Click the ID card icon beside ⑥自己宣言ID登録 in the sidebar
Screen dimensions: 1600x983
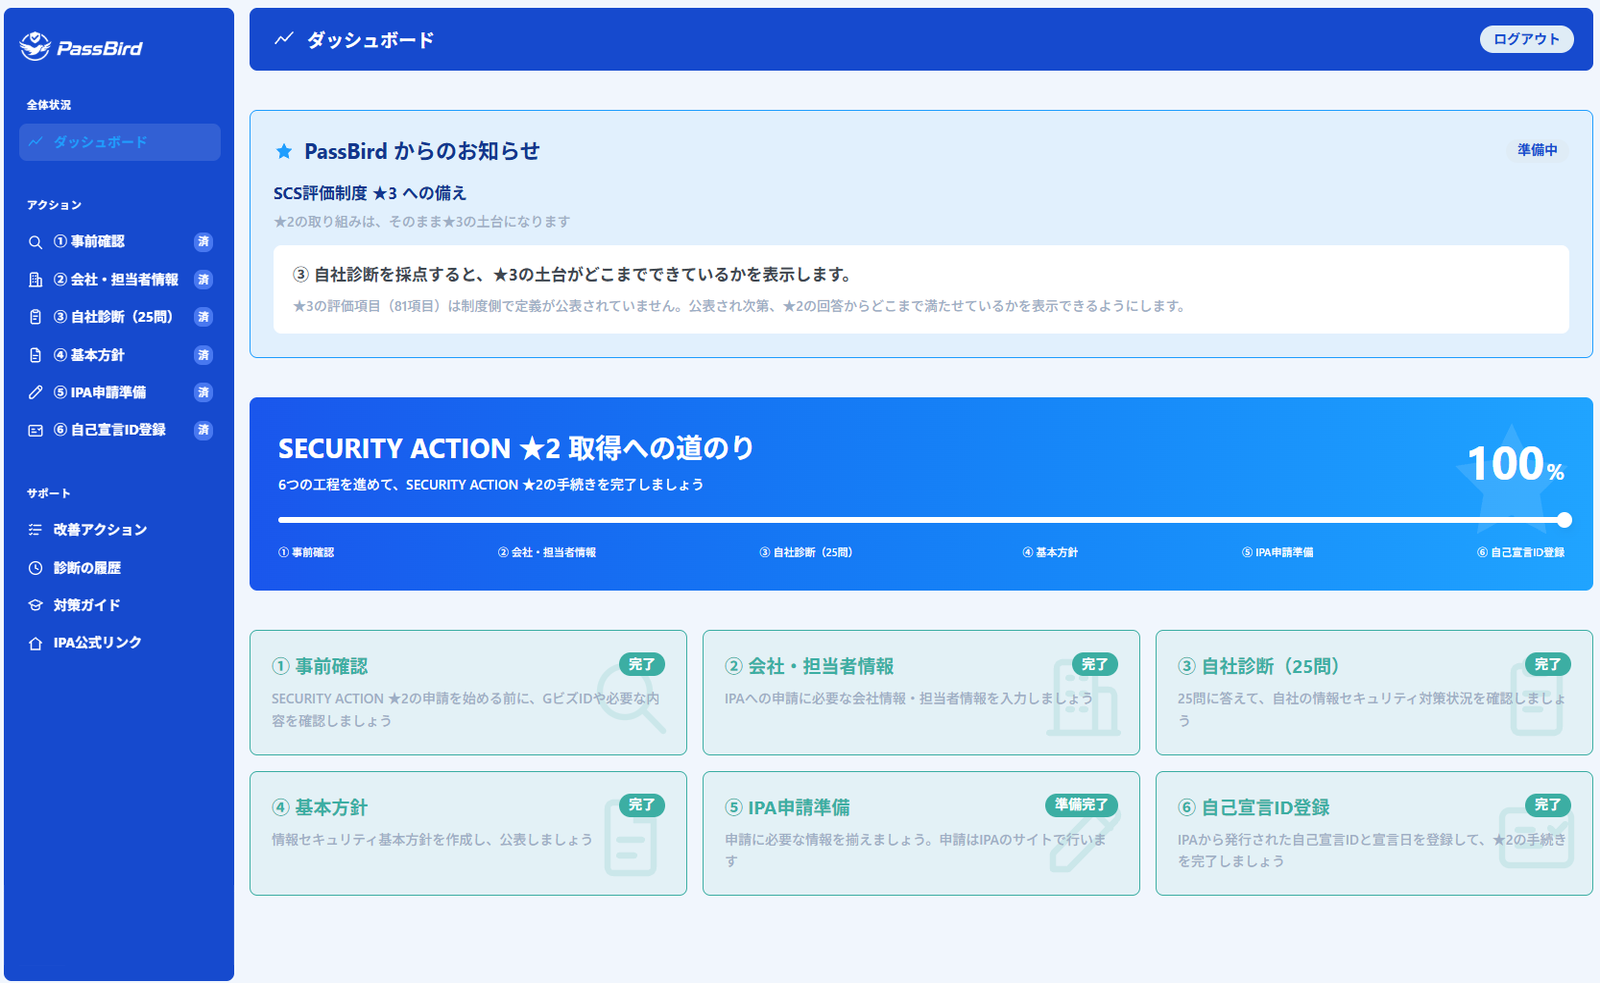tap(35, 430)
